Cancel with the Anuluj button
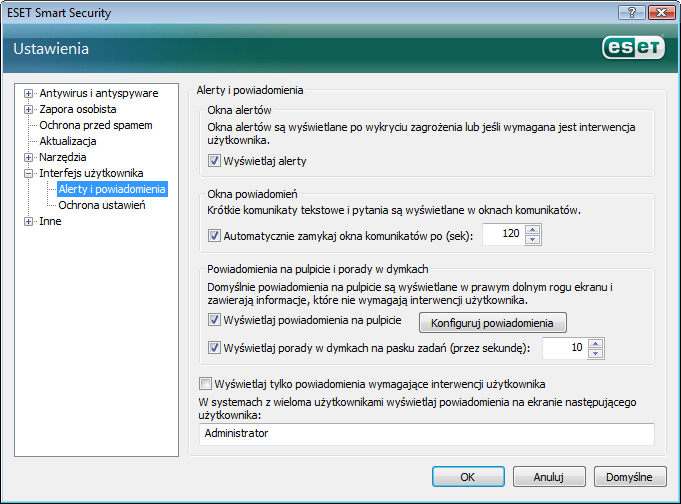Viewport: 681px width, 504px height. pyautogui.click(x=549, y=477)
